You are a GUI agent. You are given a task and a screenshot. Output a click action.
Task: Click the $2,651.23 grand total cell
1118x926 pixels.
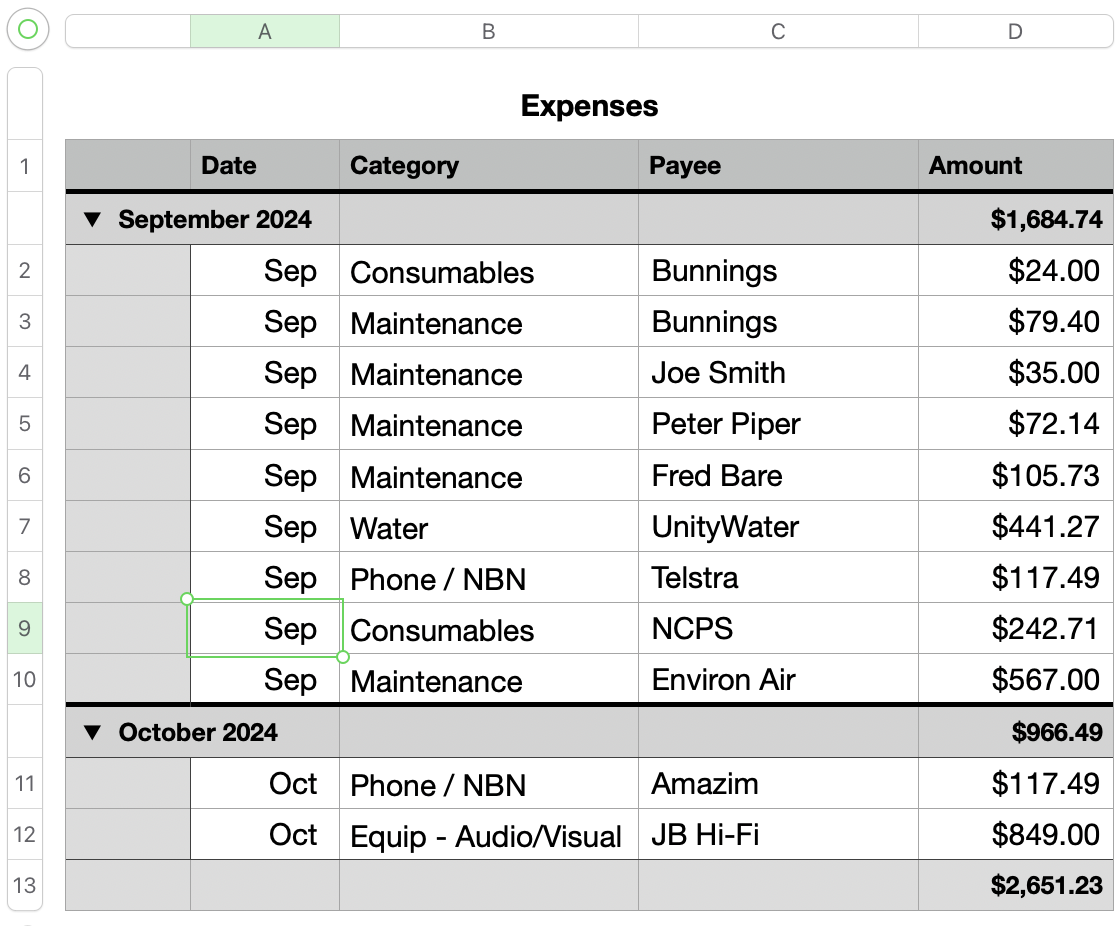tap(1015, 885)
